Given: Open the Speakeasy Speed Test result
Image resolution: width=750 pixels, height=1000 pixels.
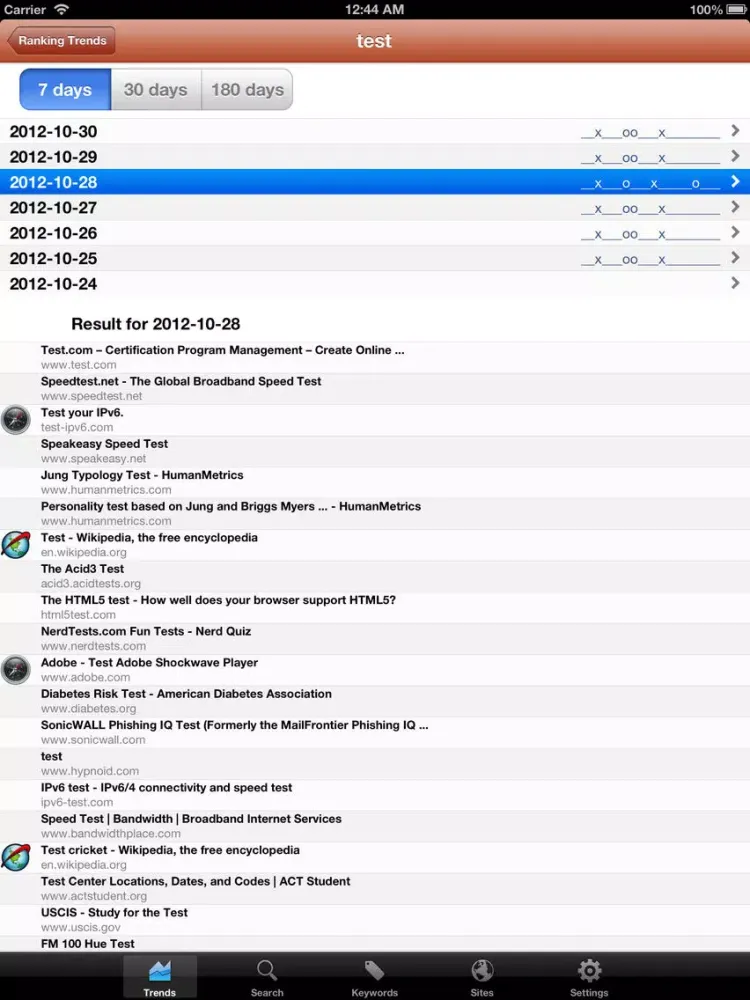Looking at the screenshot, I should click(x=375, y=451).
